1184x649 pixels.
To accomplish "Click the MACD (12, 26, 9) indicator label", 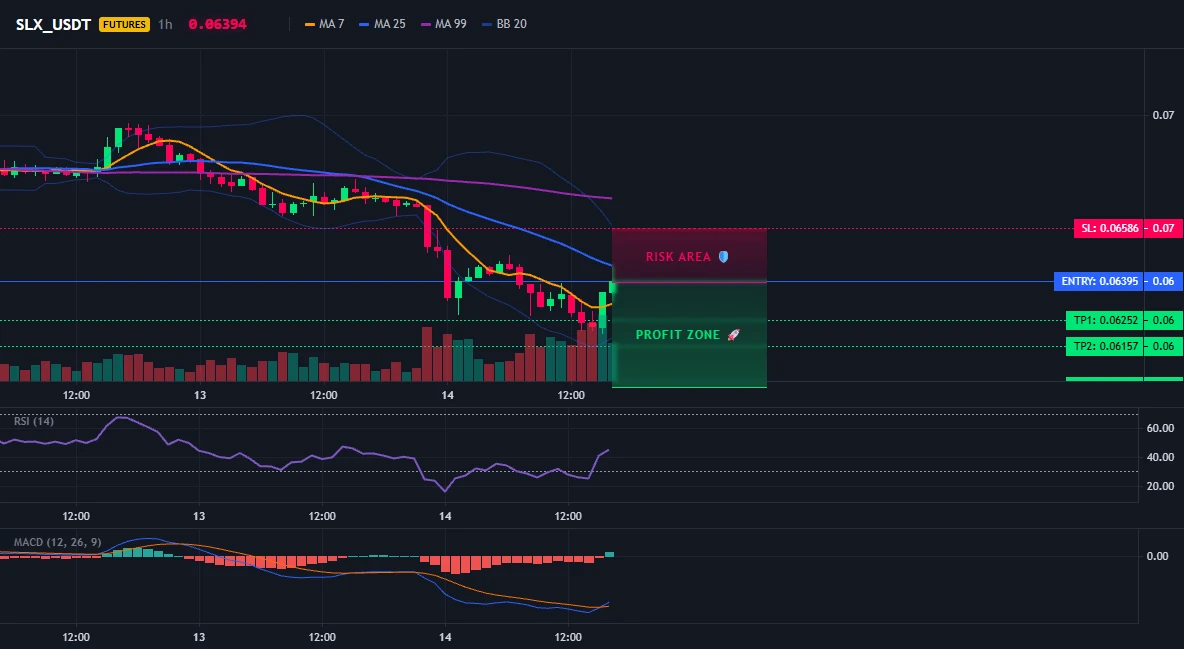I will [57, 542].
